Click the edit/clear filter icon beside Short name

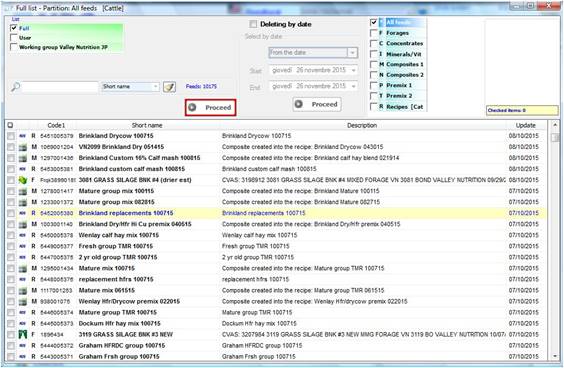169,87
